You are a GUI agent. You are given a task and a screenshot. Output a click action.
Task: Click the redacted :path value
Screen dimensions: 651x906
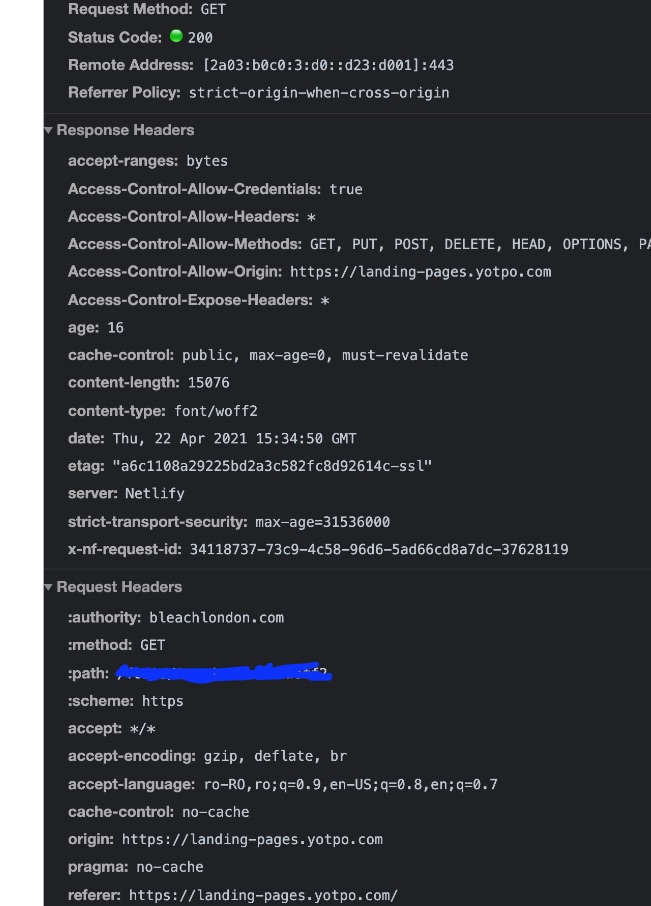224,673
